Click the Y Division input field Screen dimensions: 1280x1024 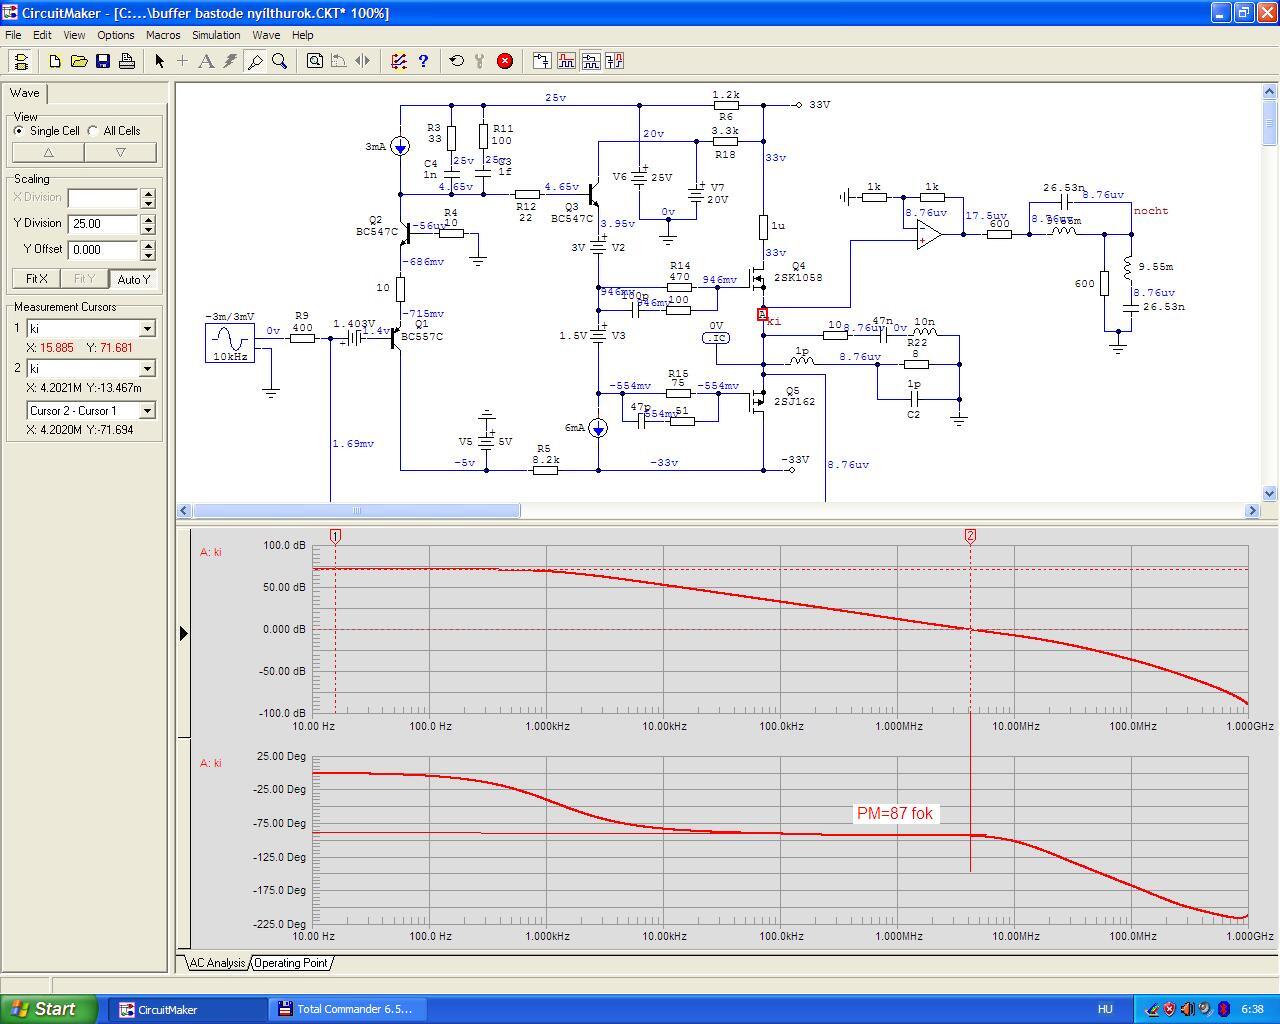coord(102,224)
